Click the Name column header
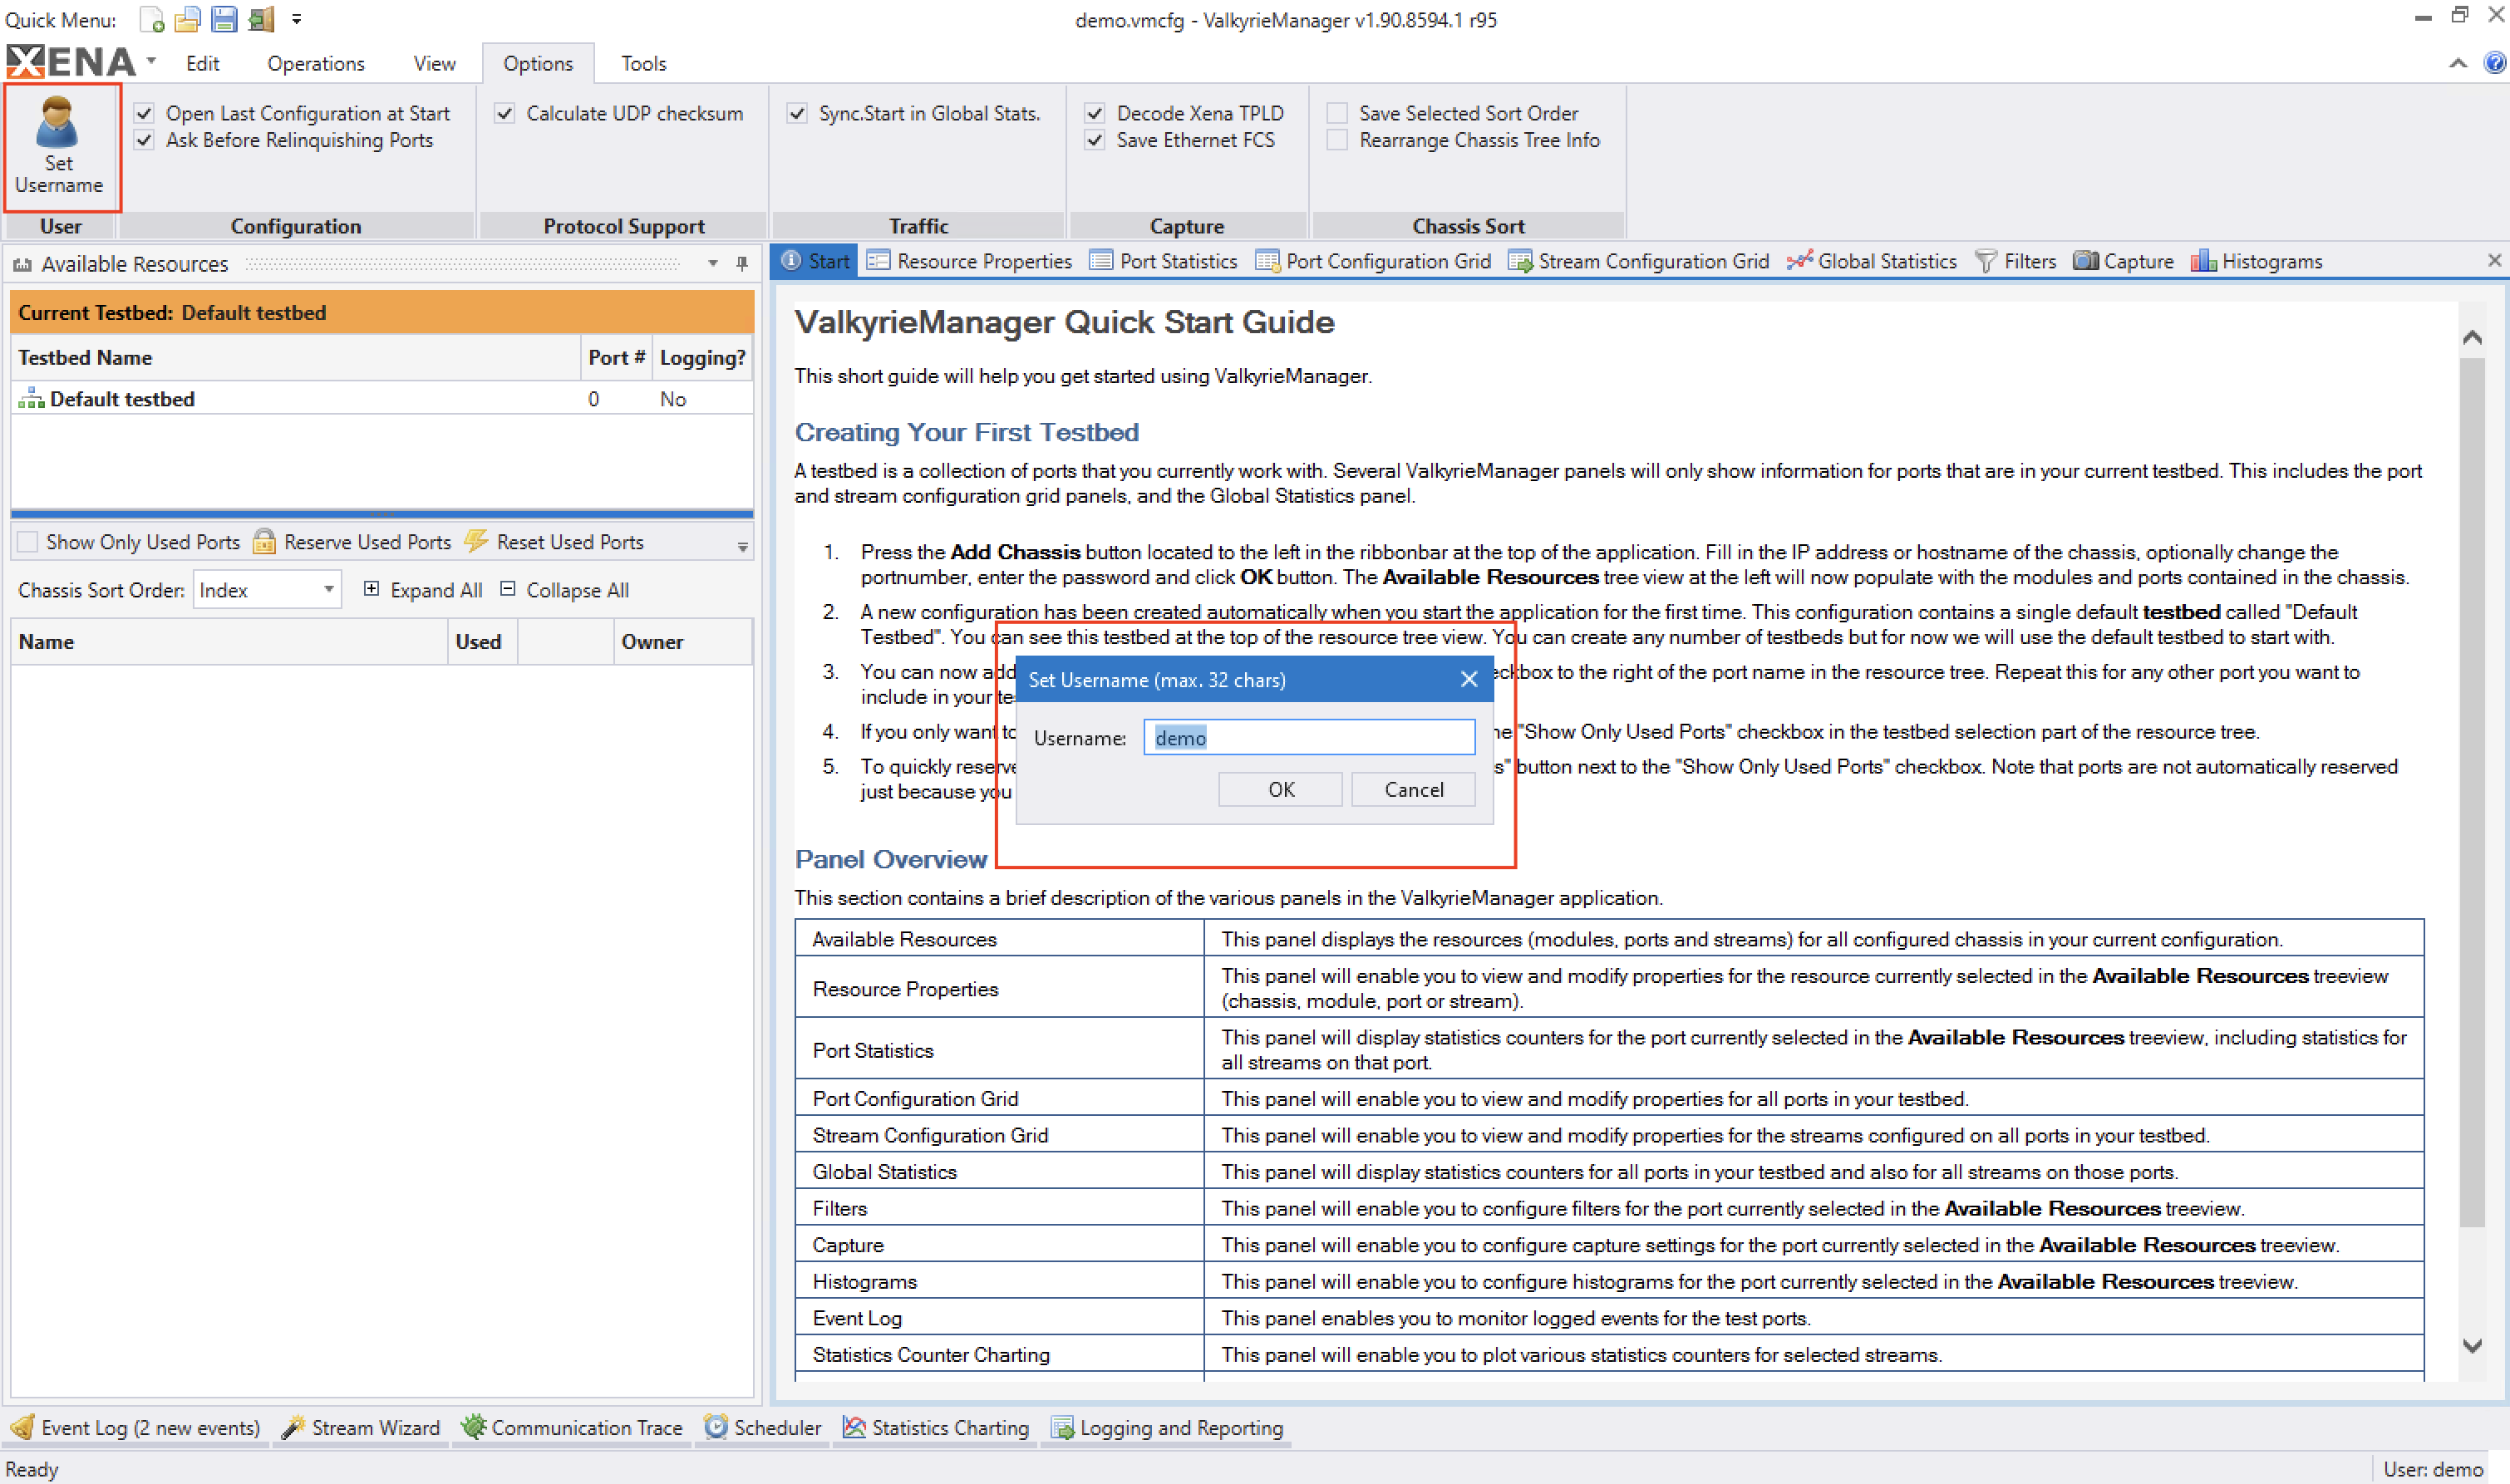Image resolution: width=2510 pixels, height=1484 pixels. [230, 641]
